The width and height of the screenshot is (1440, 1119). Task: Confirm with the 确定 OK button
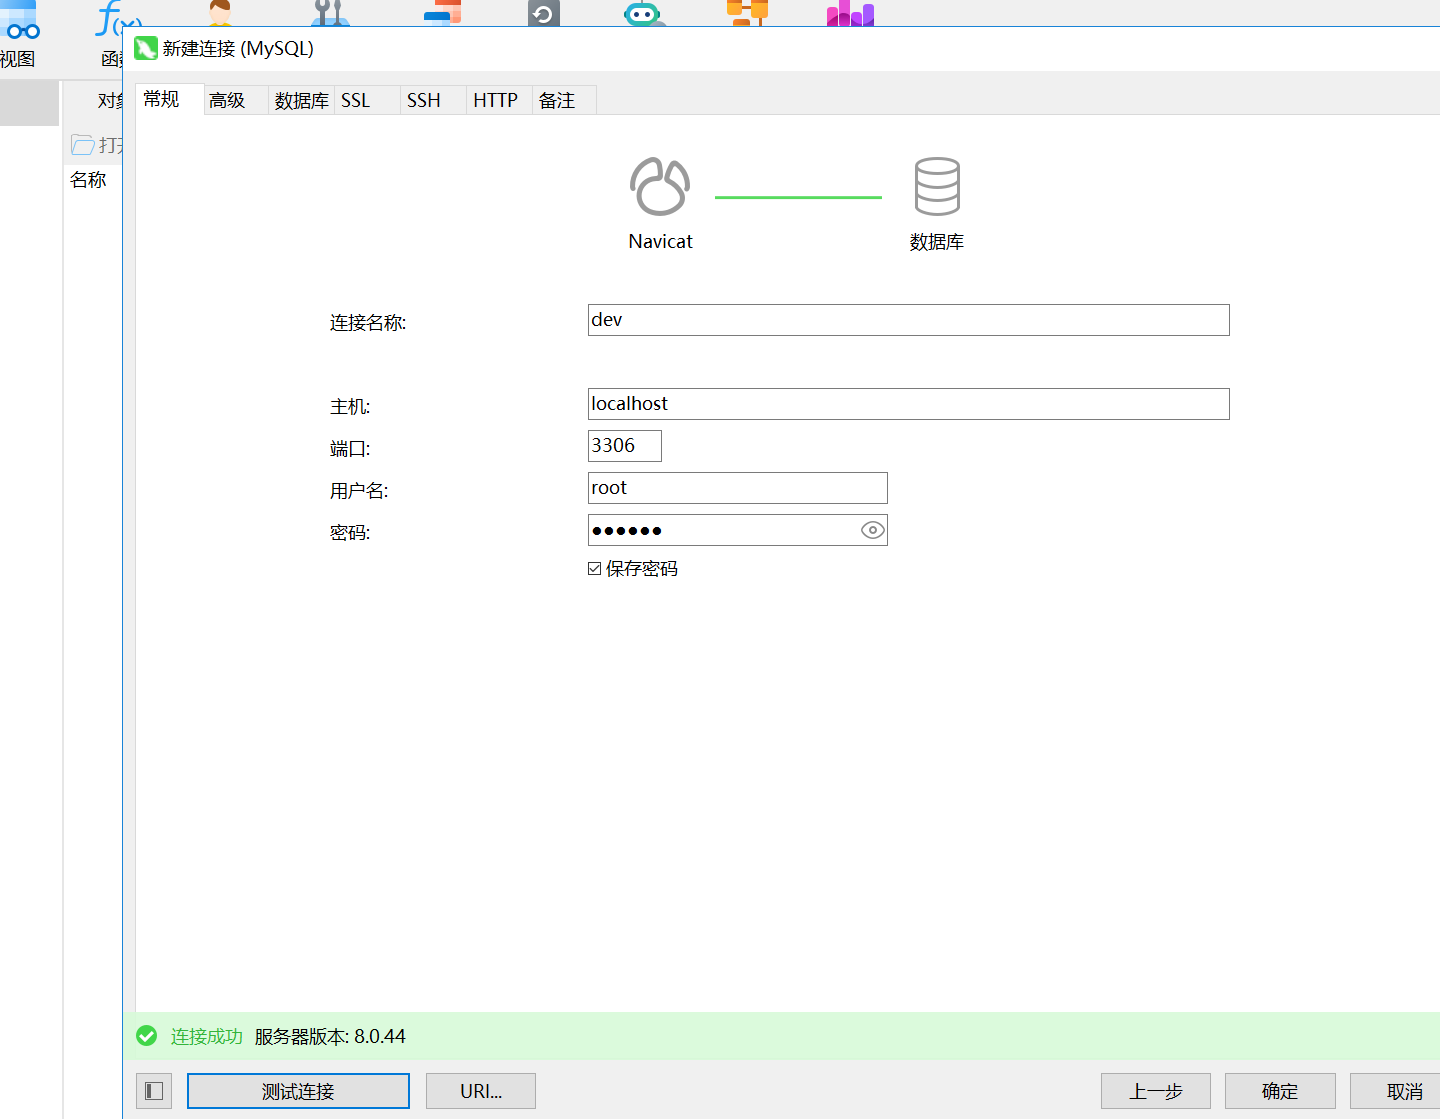(1280, 1091)
